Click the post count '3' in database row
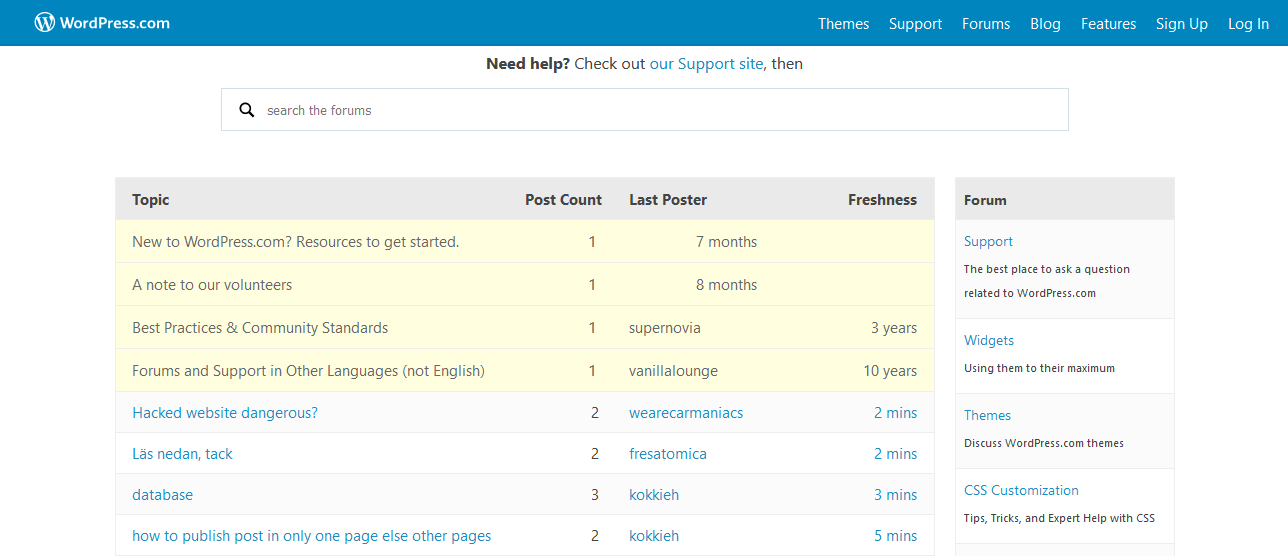Image resolution: width=1288 pixels, height=556 pixels. tap(595, 495)
